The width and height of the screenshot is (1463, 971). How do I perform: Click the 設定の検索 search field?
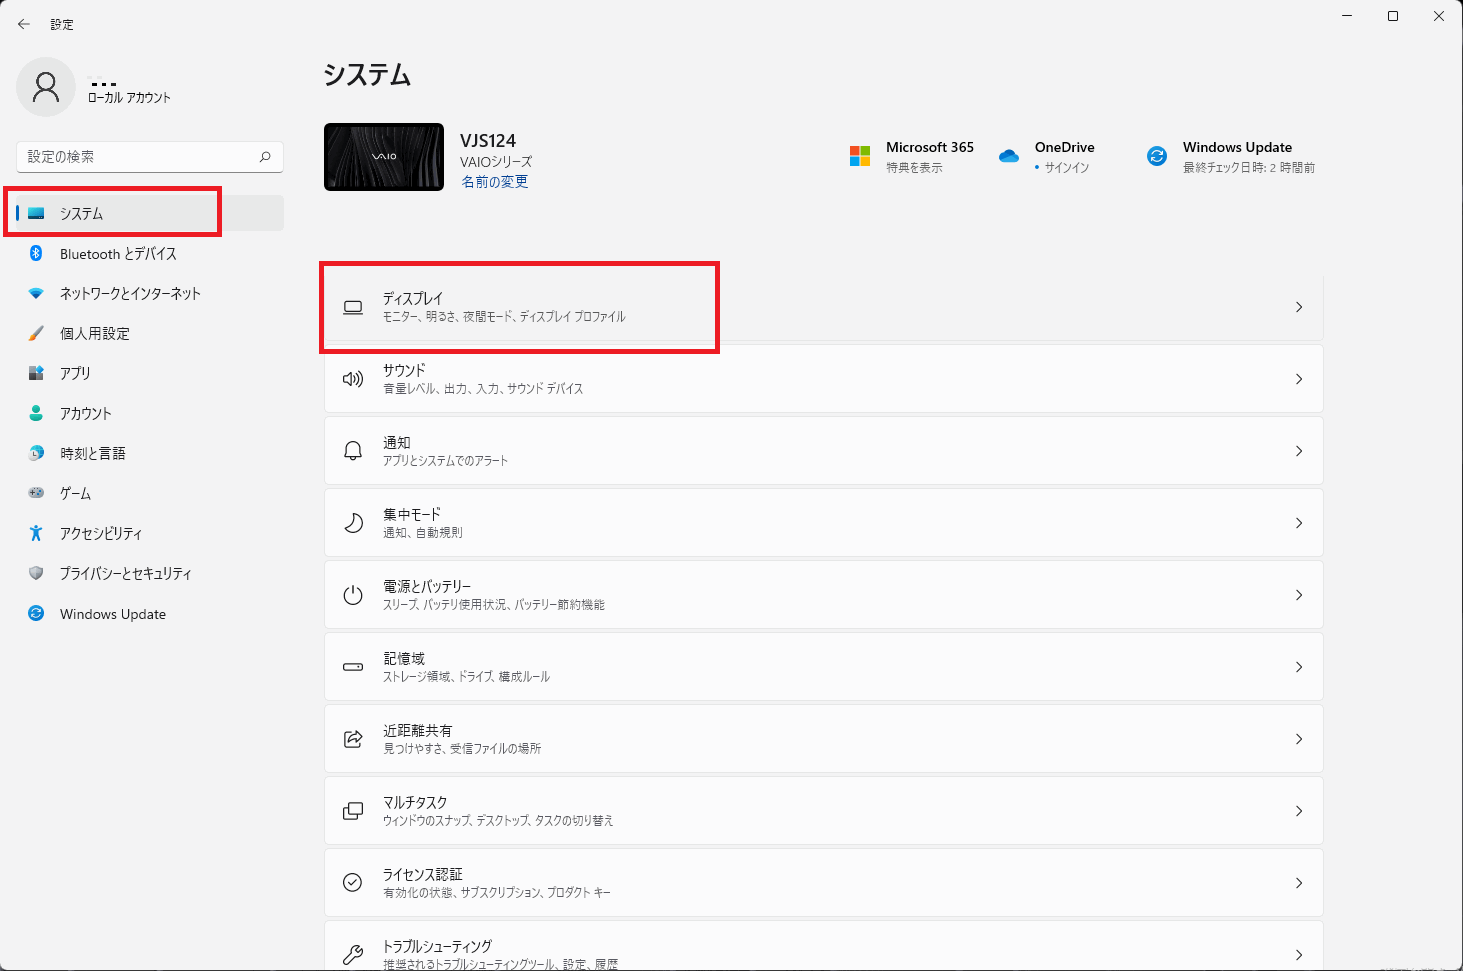[150, 157]
